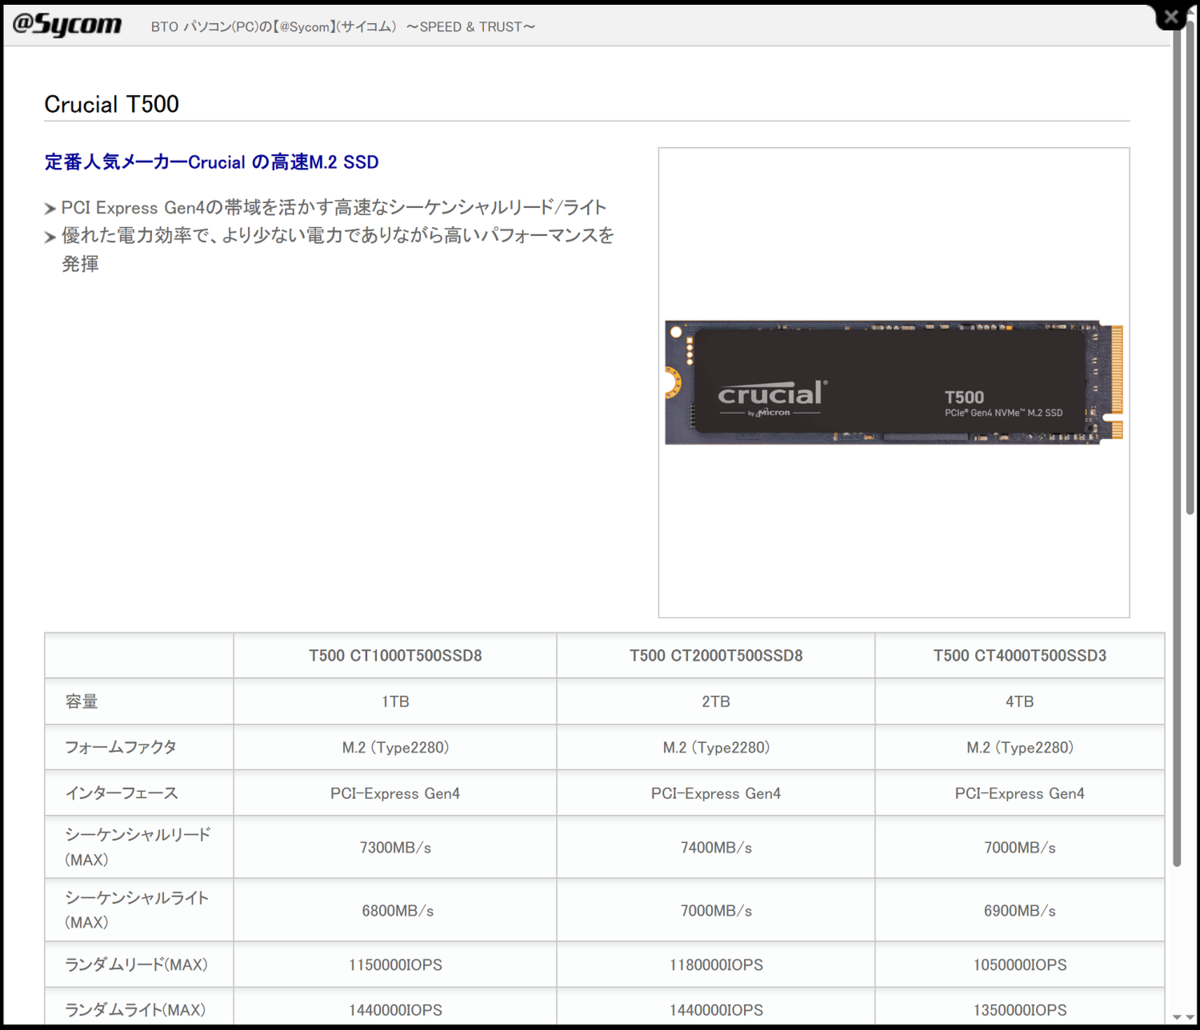The image size is (1200, 1030).
Task: Click the @Sycom logo in the header
Action: pos(66,24)
